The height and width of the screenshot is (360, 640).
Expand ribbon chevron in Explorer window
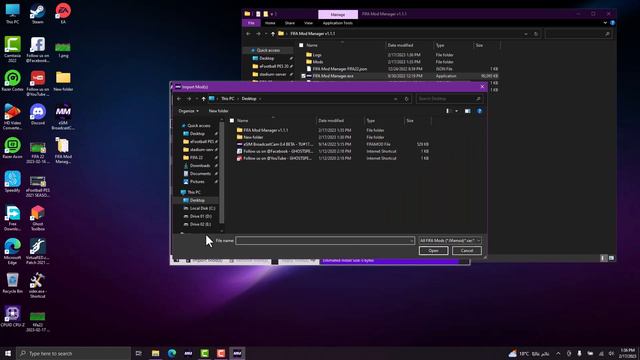[x=605, y=23]
